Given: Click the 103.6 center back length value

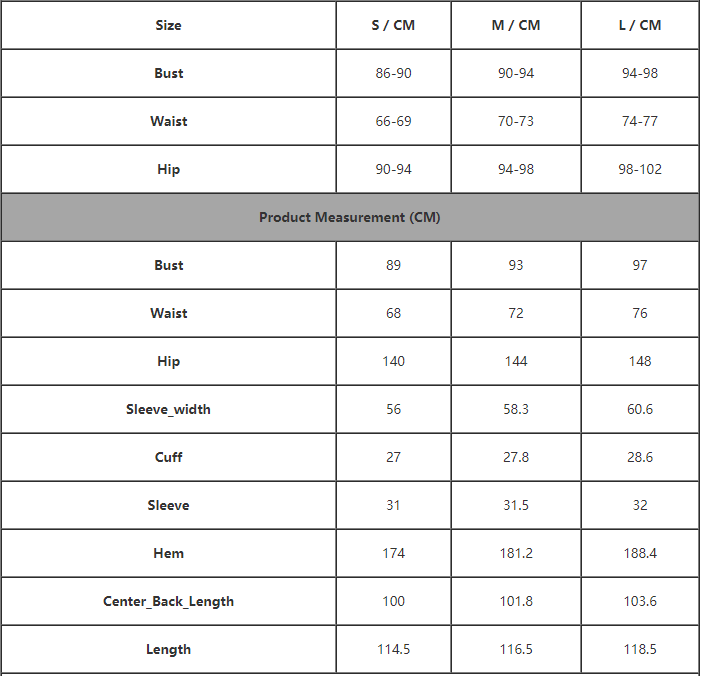Looking at the screenshot, I should pyautogui.click(x=639, y=601).
